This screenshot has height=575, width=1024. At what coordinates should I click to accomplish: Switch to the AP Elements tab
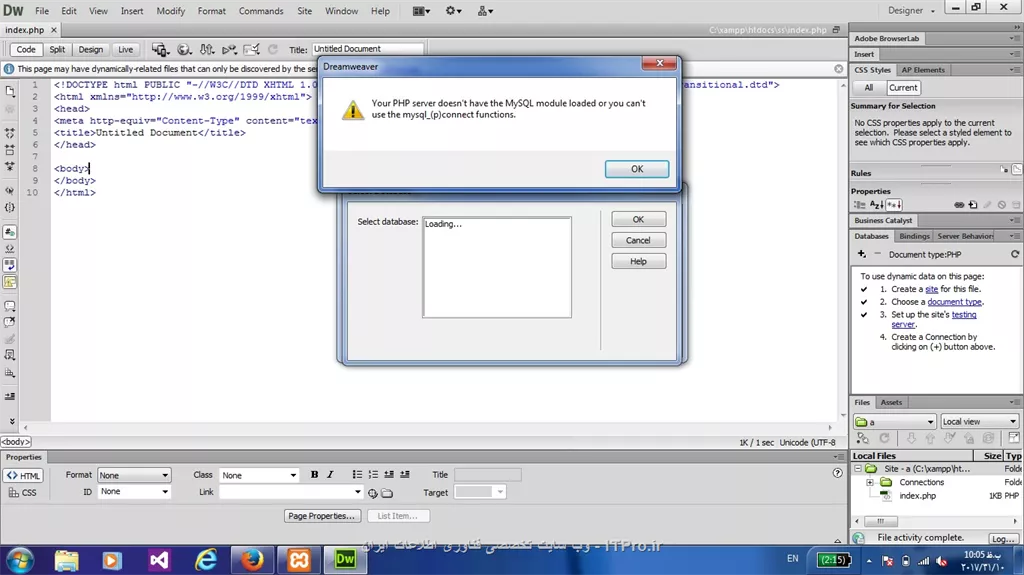click(x=923, y=70)
